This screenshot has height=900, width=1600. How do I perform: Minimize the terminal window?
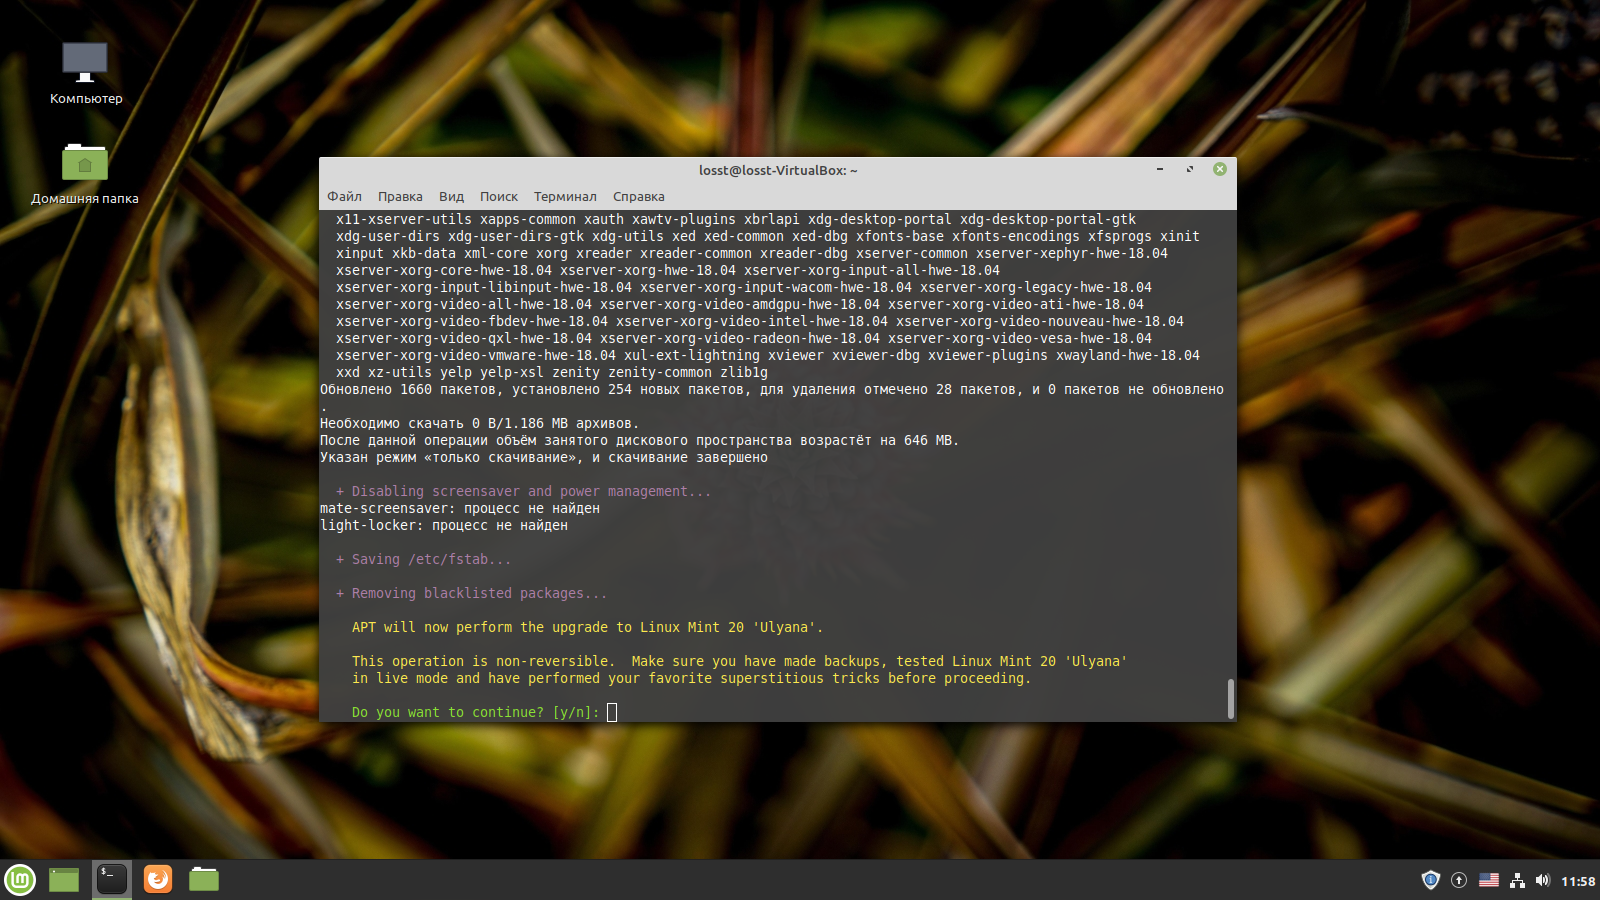pos(1160,169)
